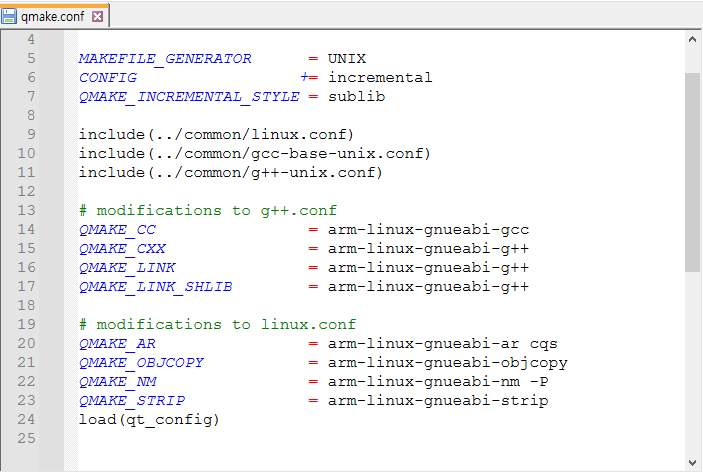The image size is (703, 473).
Task: Click the CONFIG variable on line 6
Action: pos(108,78)
